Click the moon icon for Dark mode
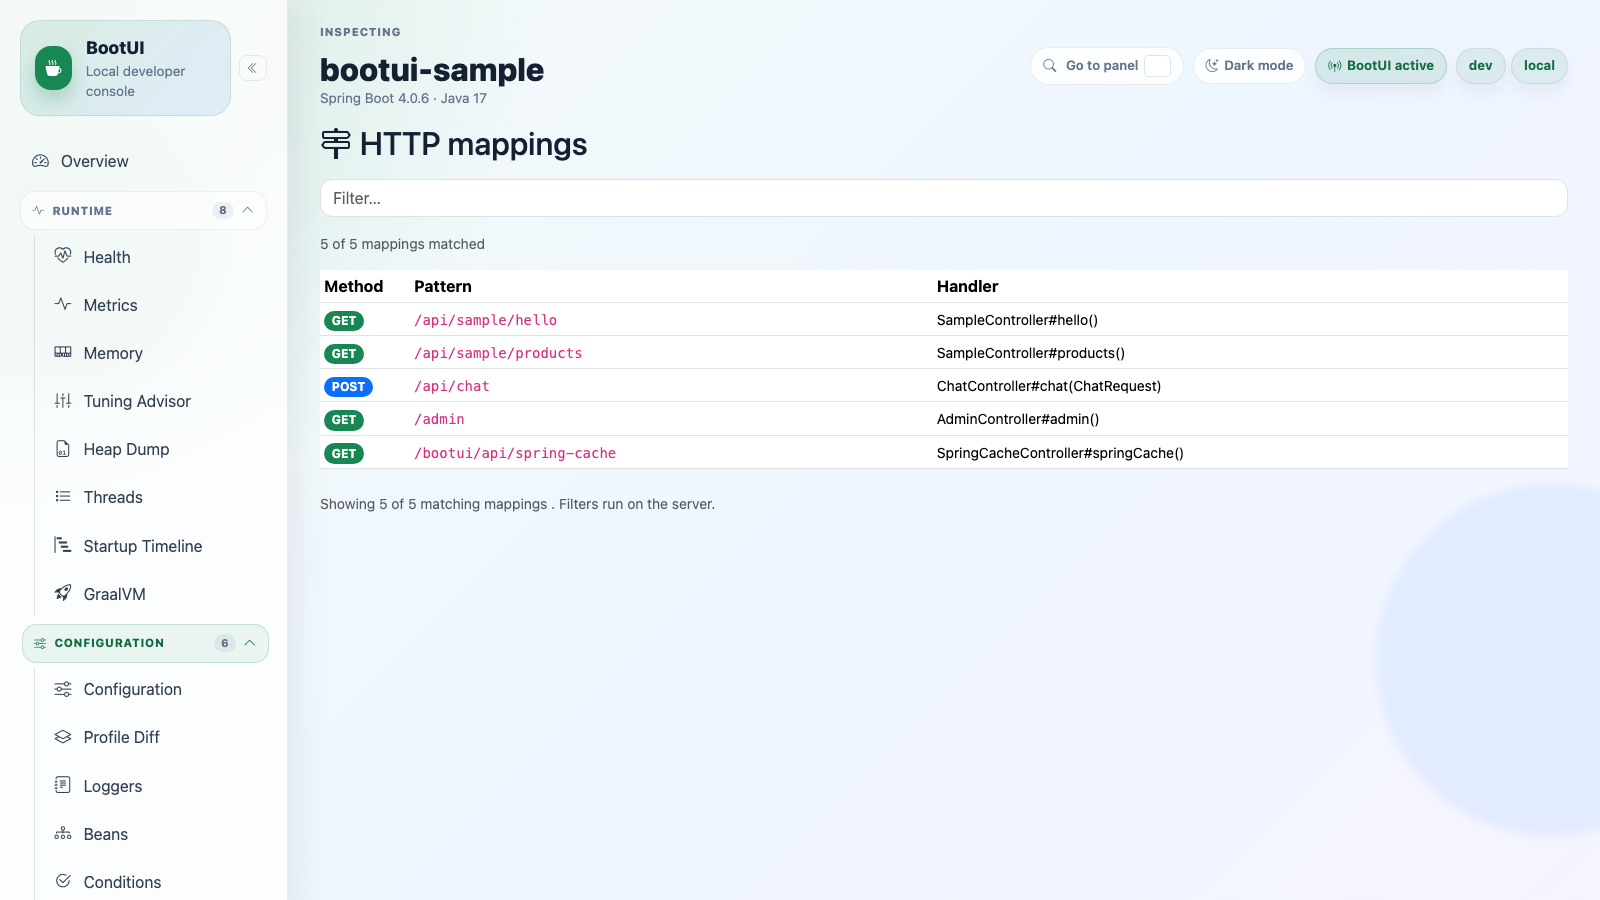The width and height of the screenshot is (1600, 900). (x=1212, y=66)
